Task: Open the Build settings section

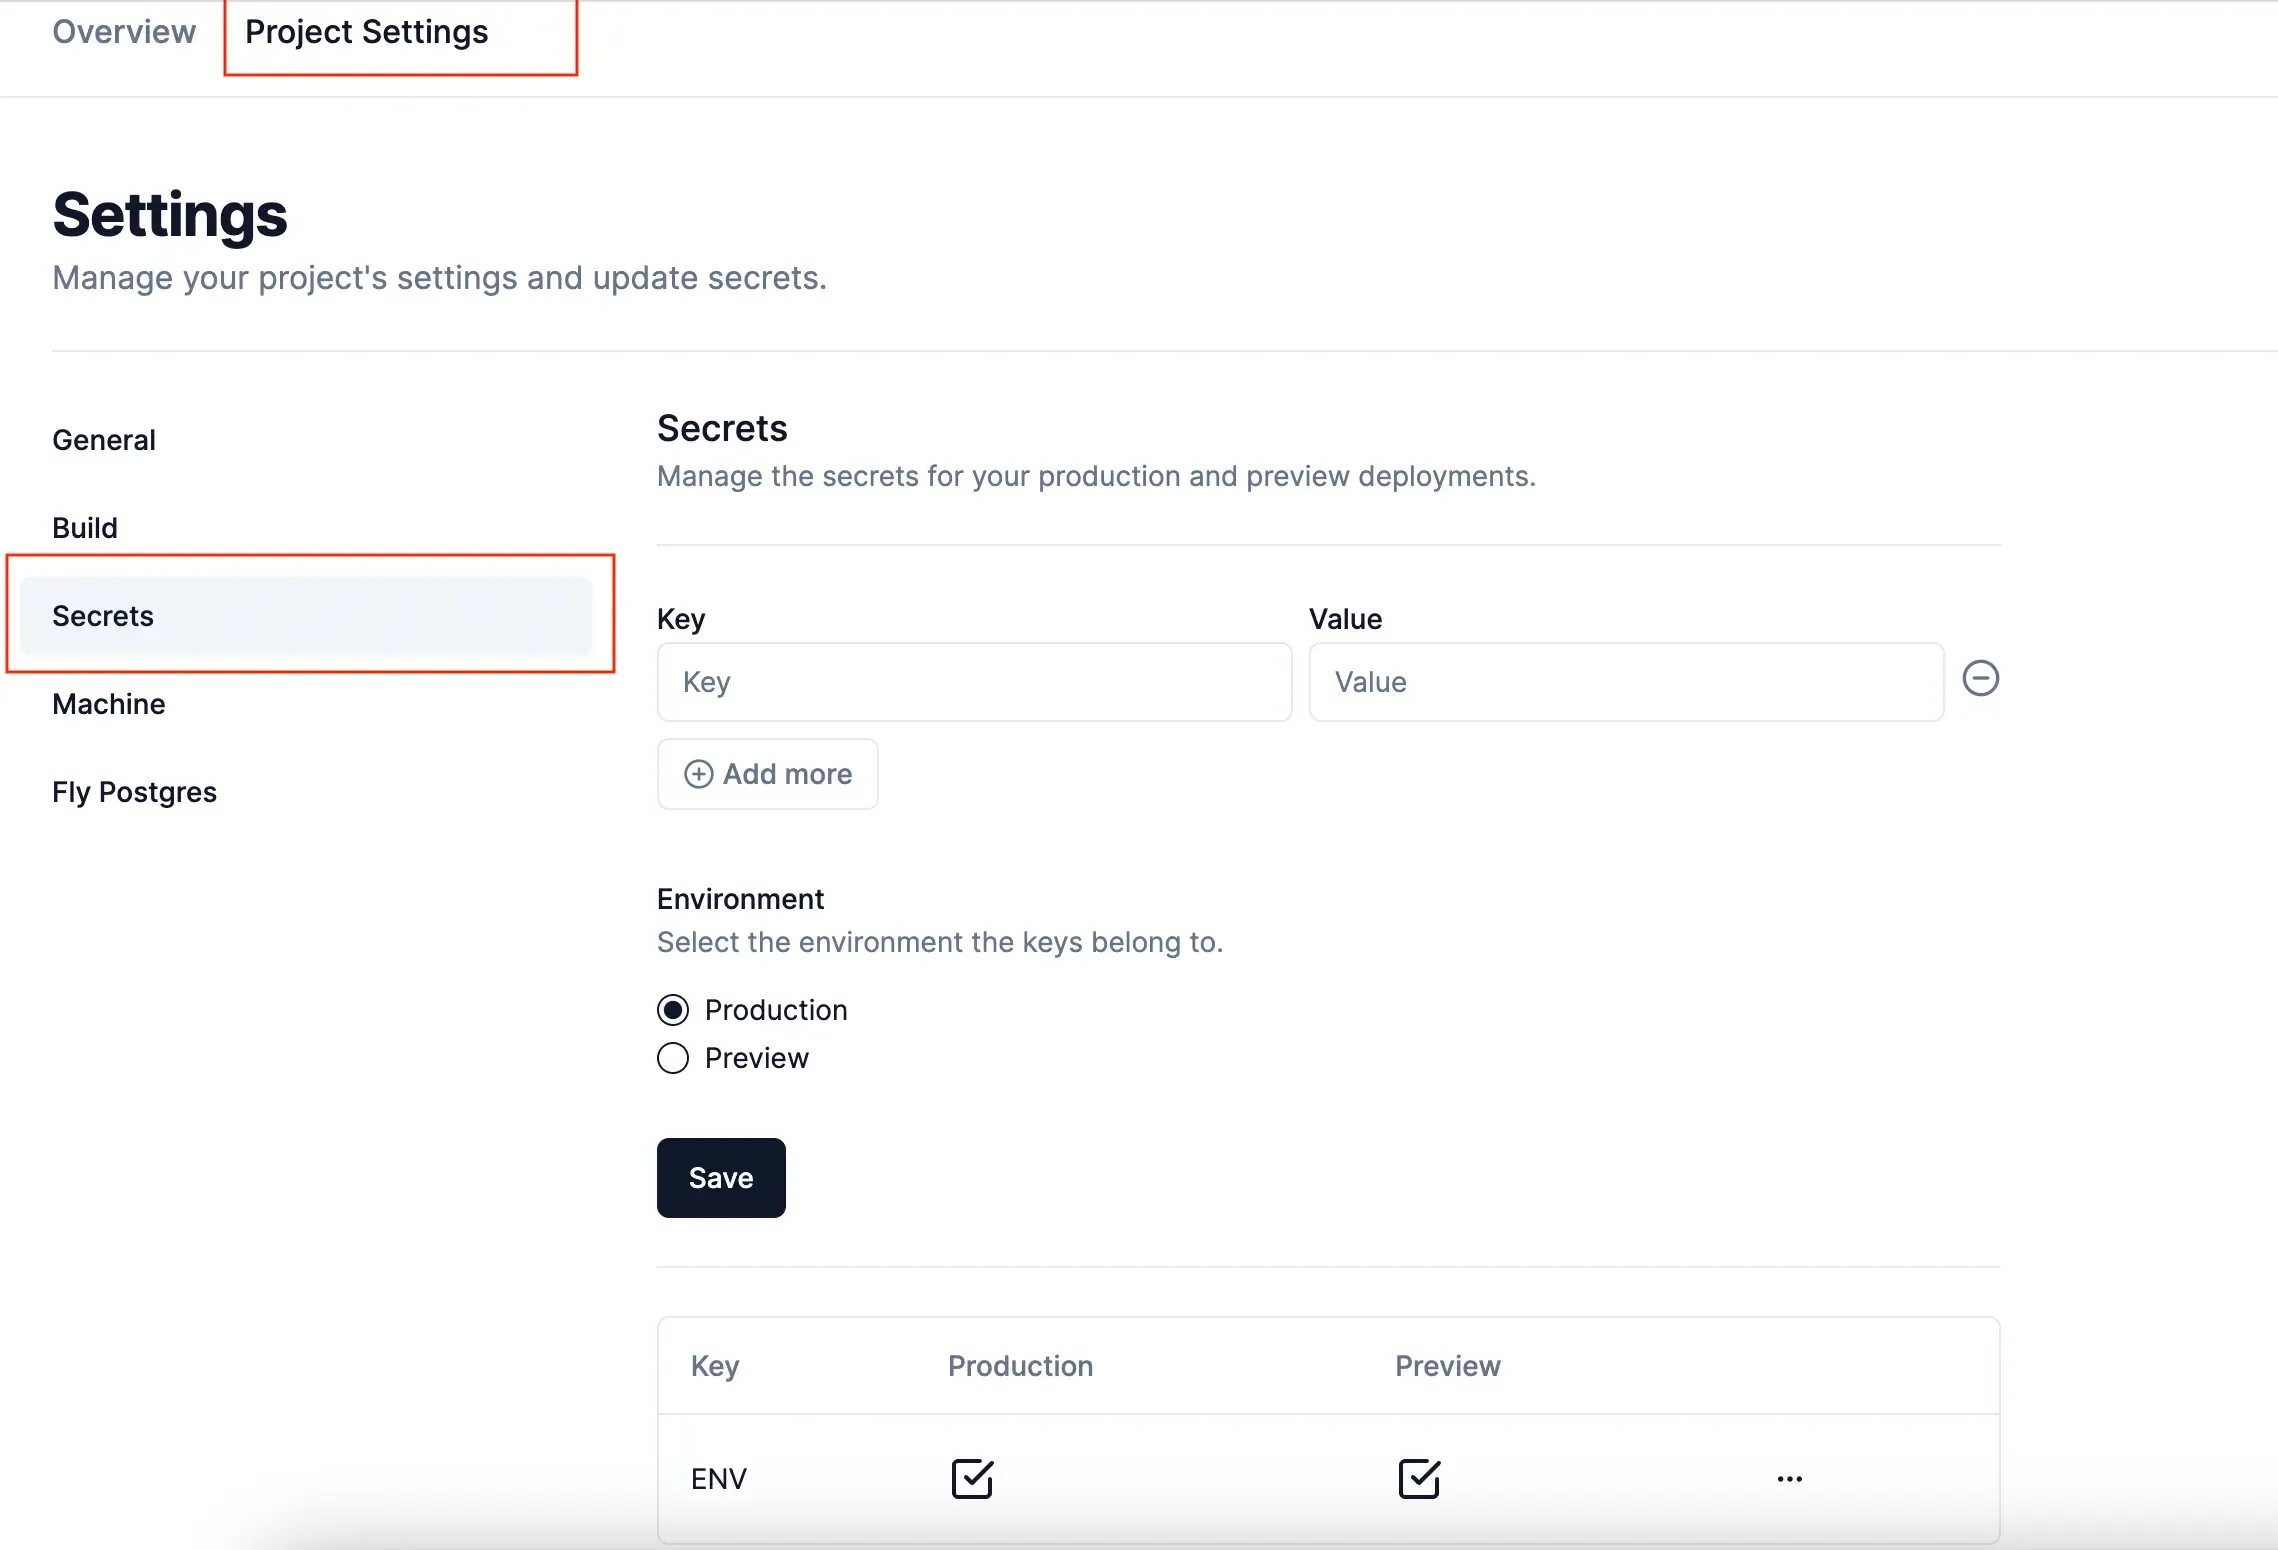Action: coord(85,527)
